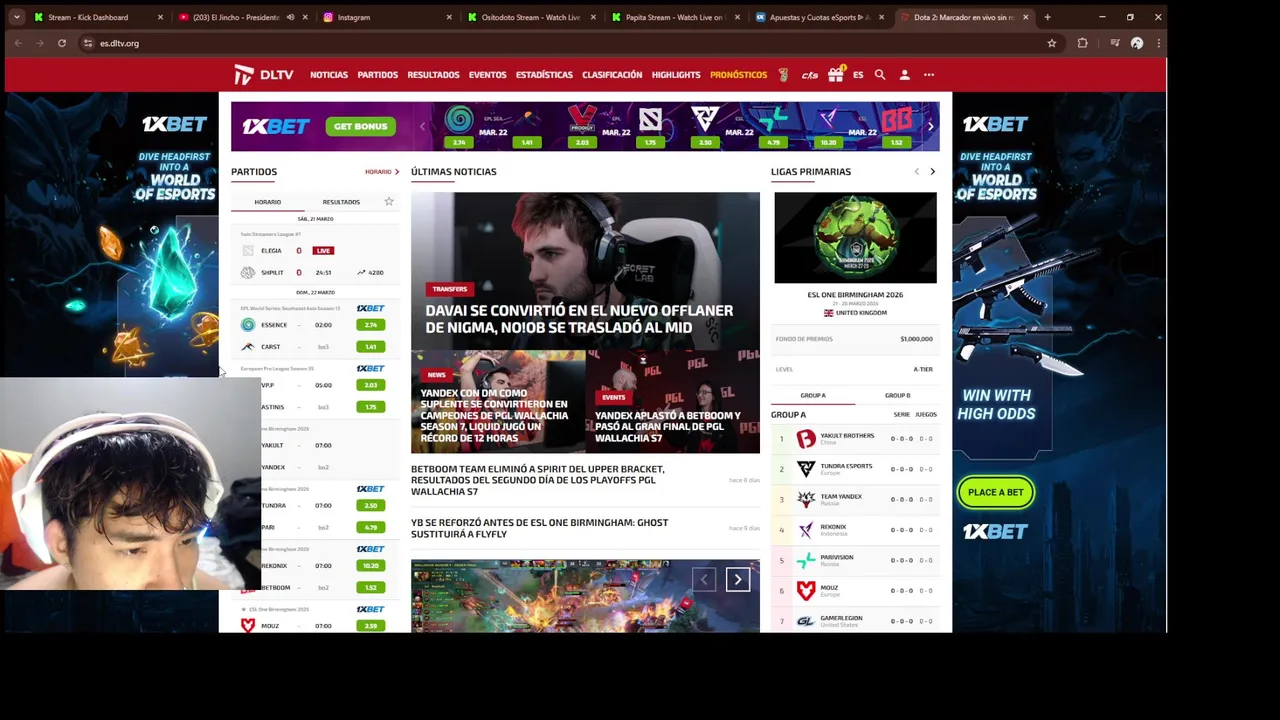Show the next video highlight with arrow

pyautogui.click(x=738, y=579)
